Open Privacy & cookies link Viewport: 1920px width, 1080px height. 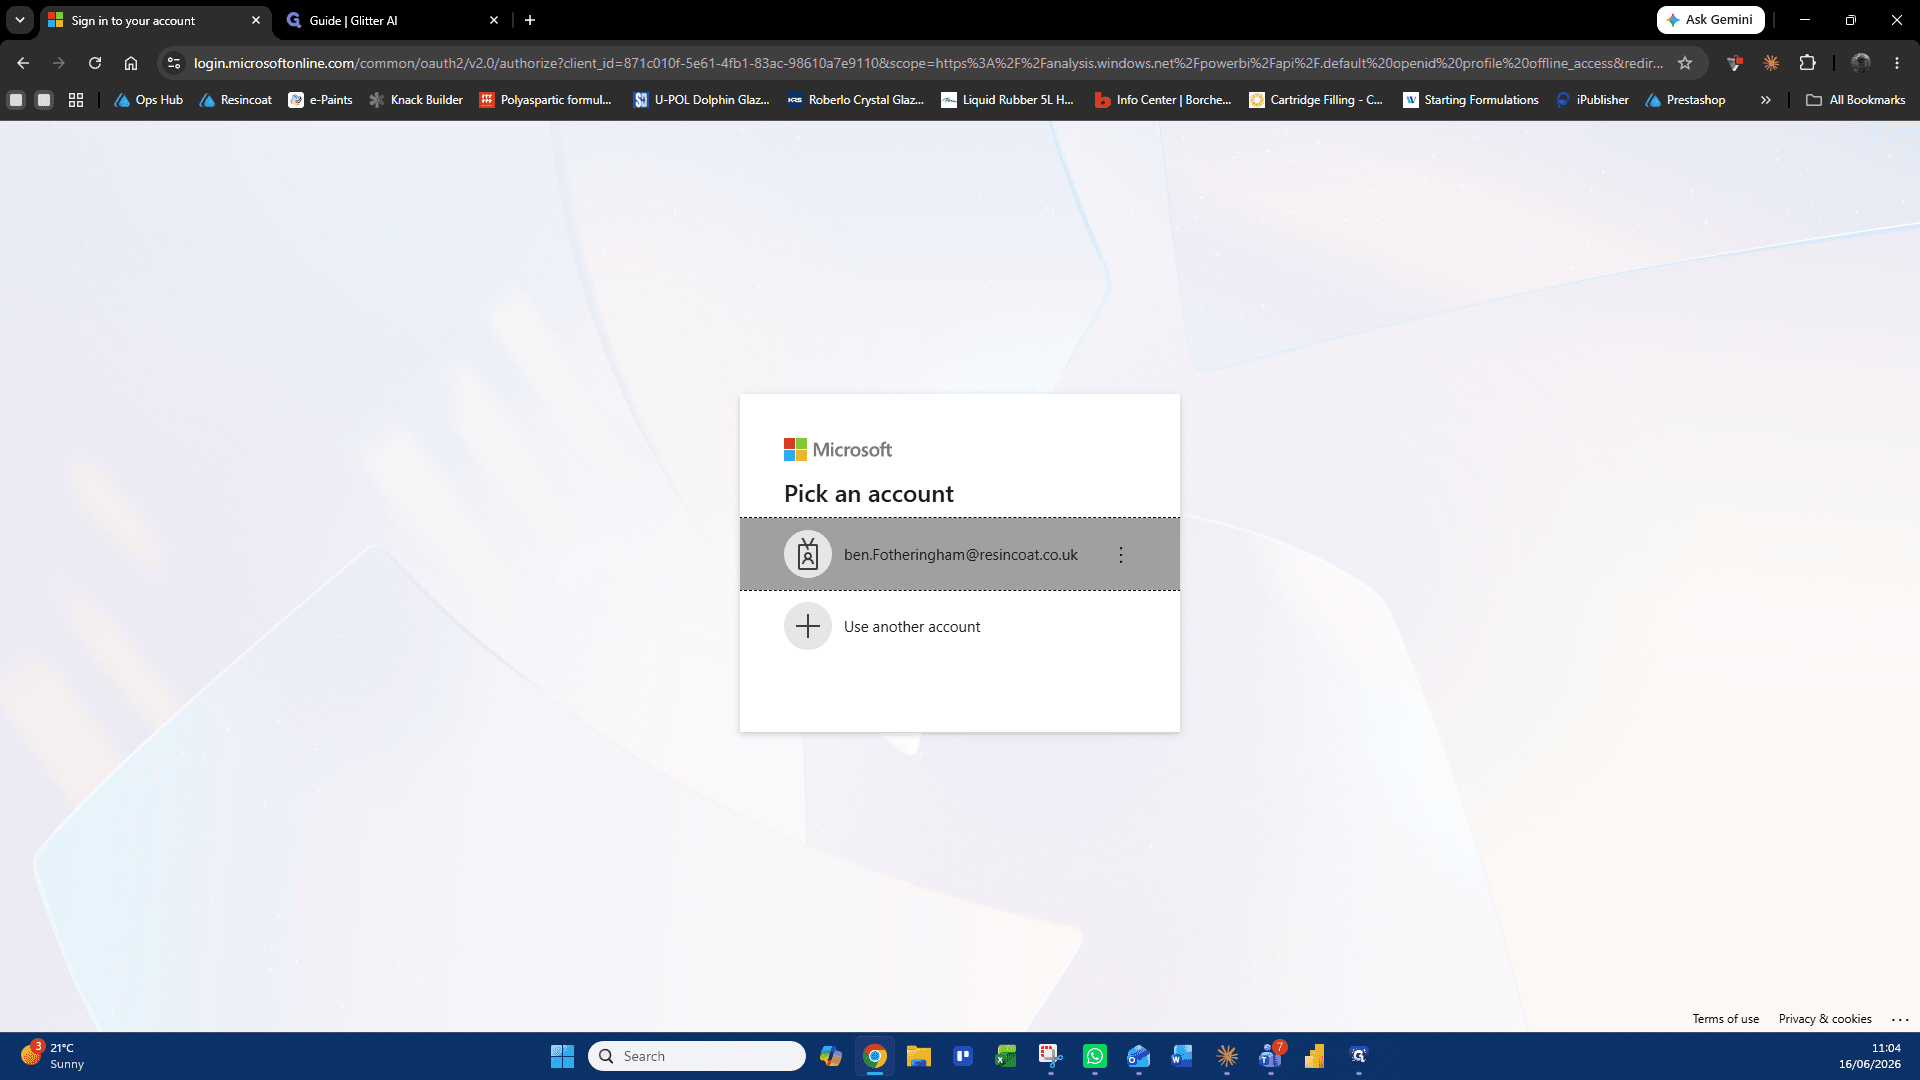pyautogui.click(x=1825, y=1019)
